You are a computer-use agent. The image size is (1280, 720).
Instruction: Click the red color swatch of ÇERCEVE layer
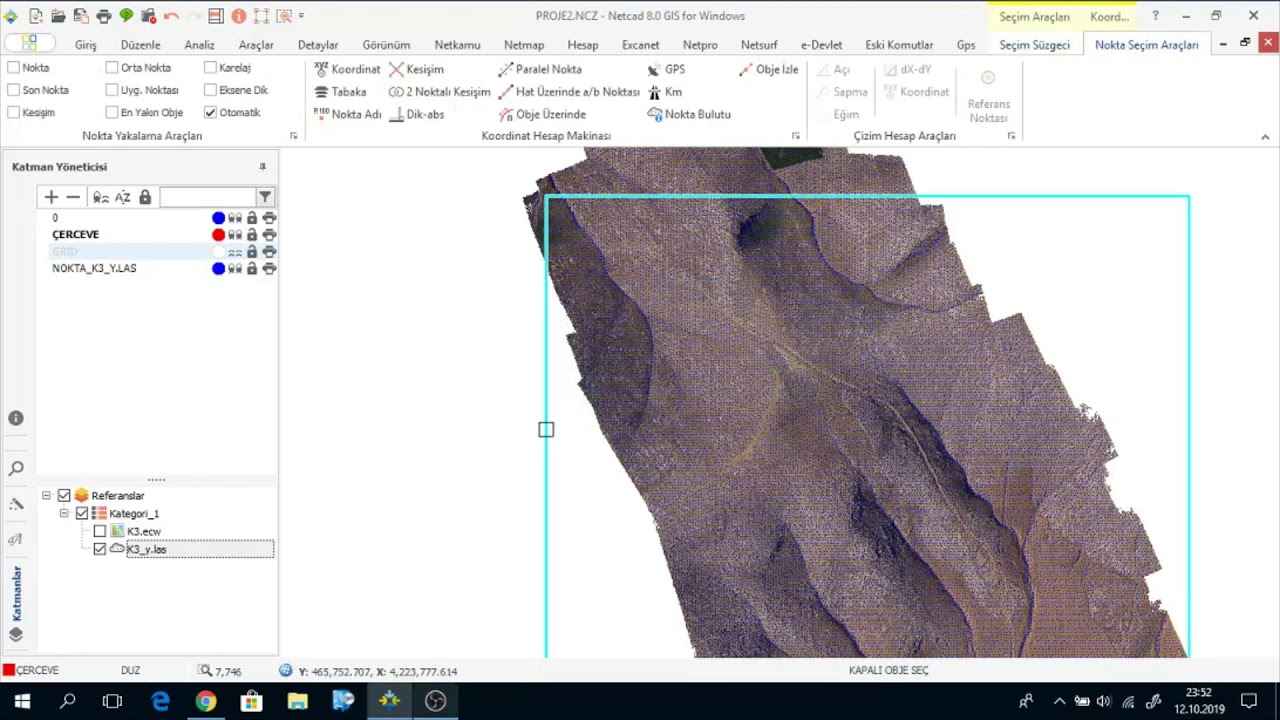[x=218, y=235]
